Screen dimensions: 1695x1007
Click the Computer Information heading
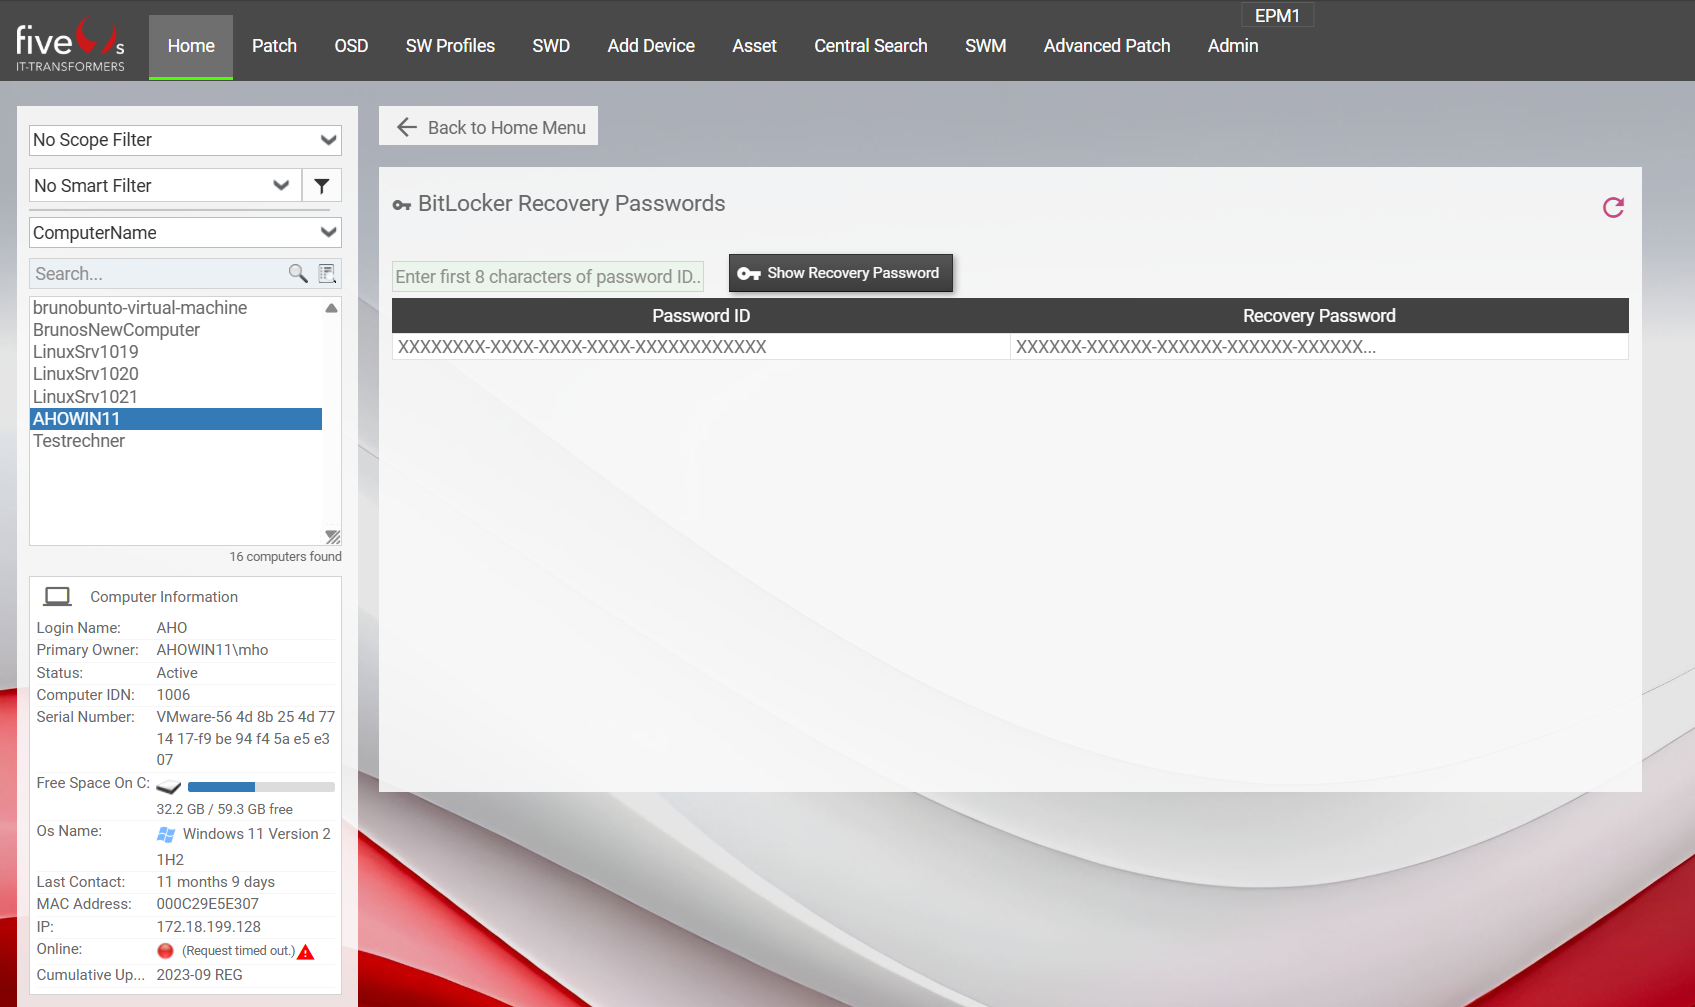[x=164, y=597]
